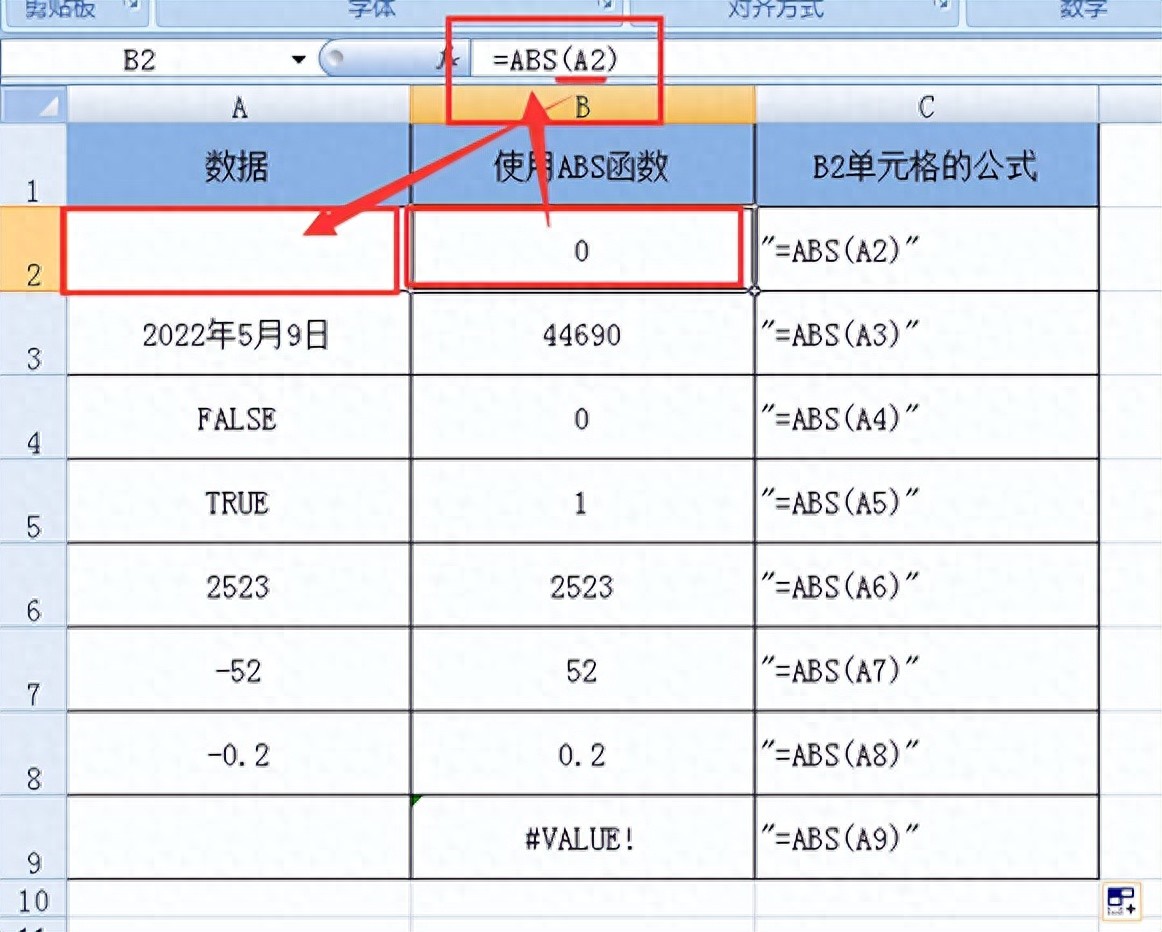Select column B header
The image size is (1162, 932).
click(x=582, y=106)
